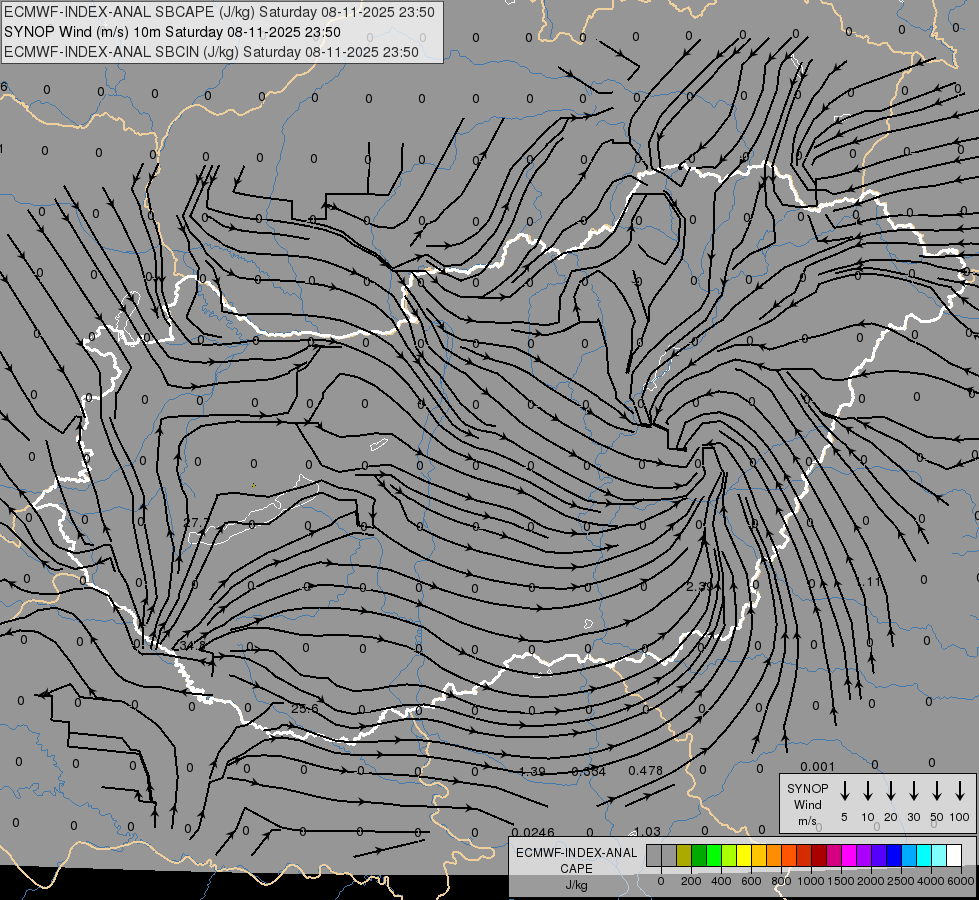979x900 pixels.
Task: Click the 6000 tick label on CAPE scale
Action: (x=961, y=881)
